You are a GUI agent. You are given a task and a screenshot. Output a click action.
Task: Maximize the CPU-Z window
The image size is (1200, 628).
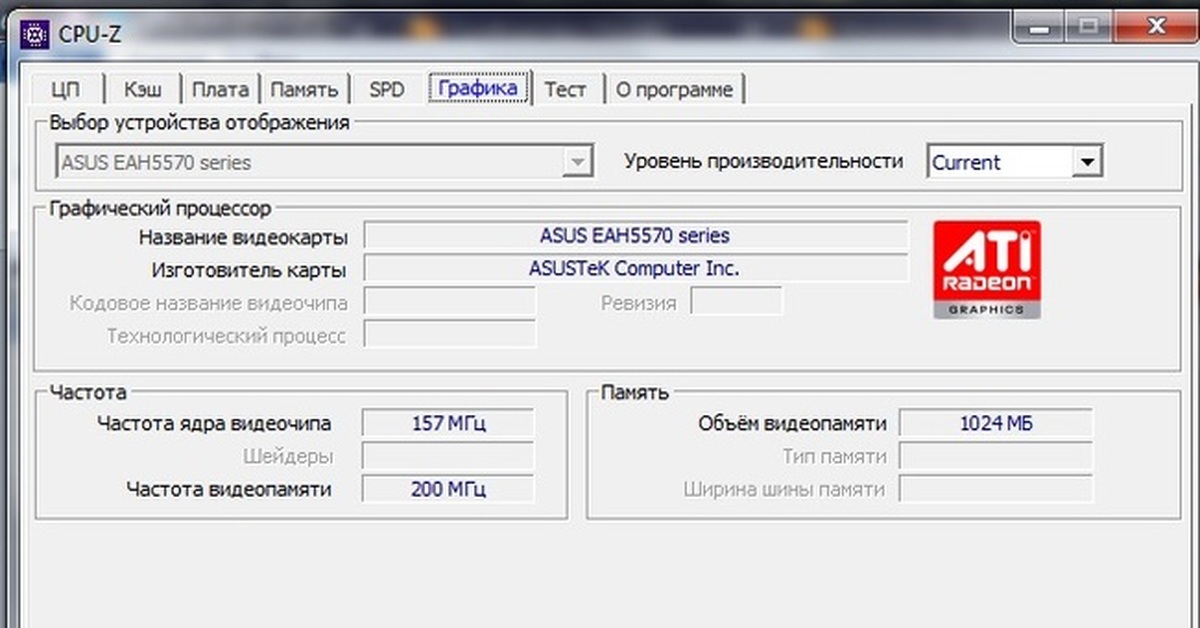coord(1088,29)
